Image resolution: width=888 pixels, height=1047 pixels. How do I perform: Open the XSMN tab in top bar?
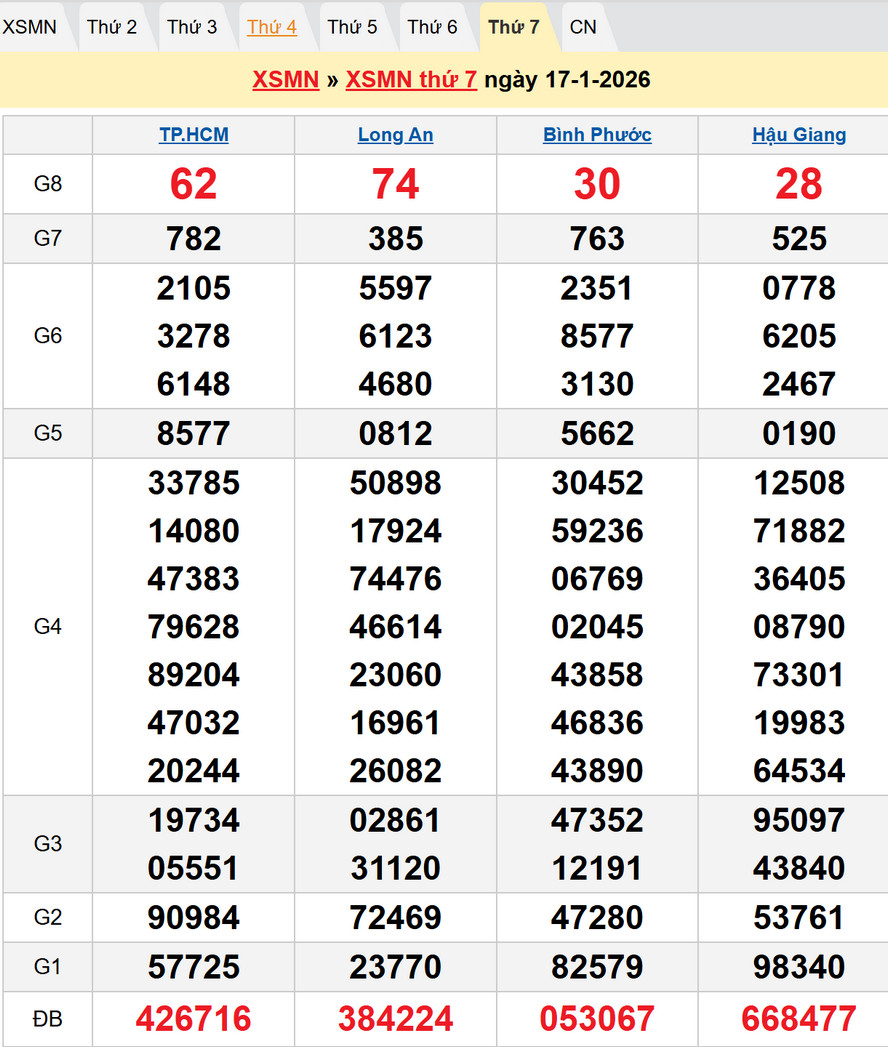point(30,27)
